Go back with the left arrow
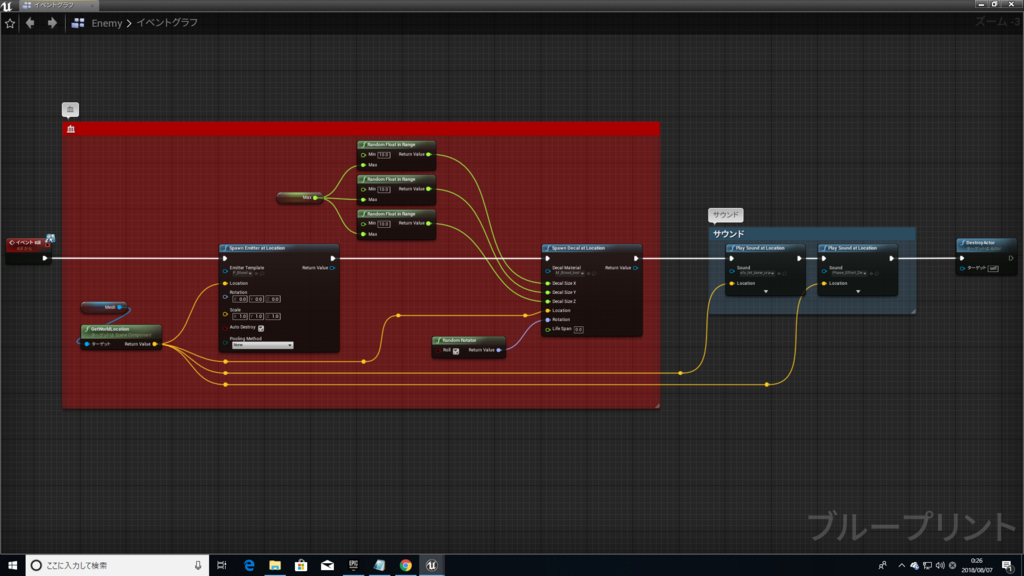 point(30,23)
